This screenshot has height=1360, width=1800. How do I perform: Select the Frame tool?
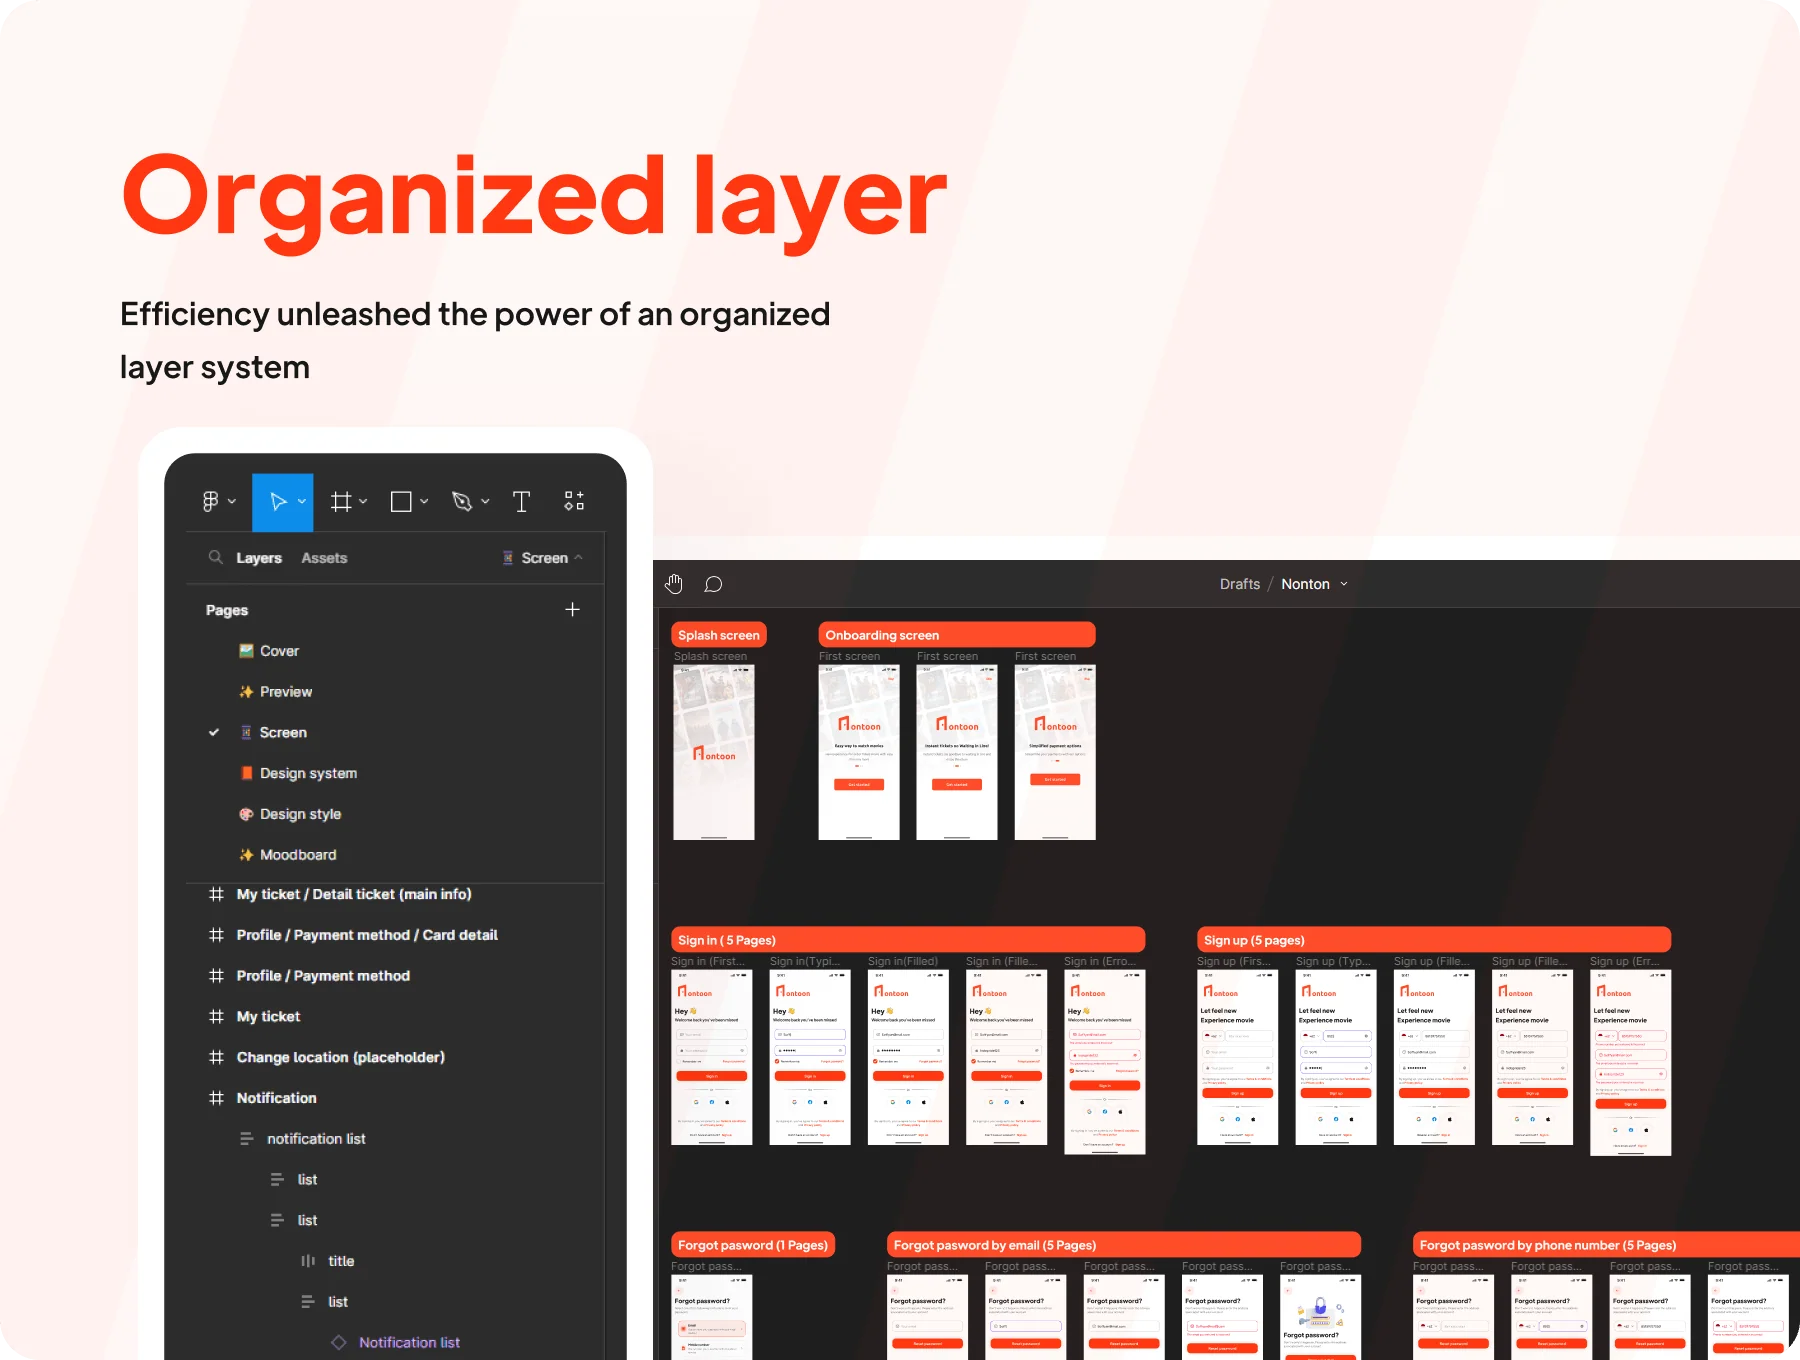(341, 501)
